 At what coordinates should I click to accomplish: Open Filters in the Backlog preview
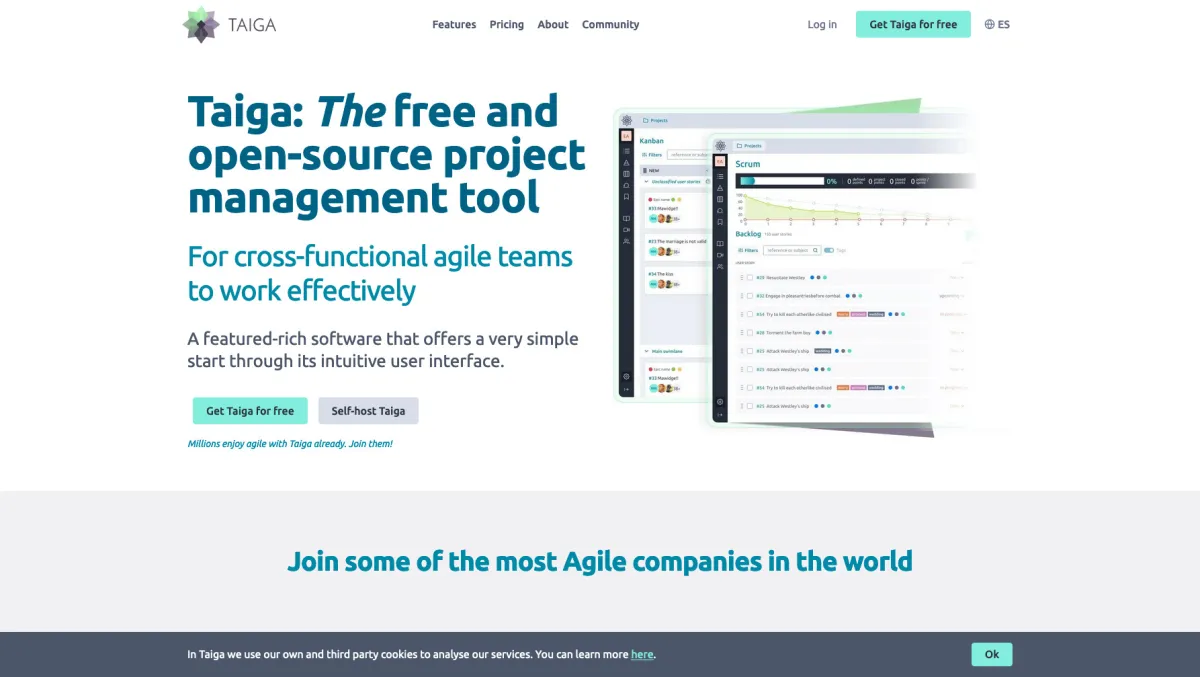748,250
